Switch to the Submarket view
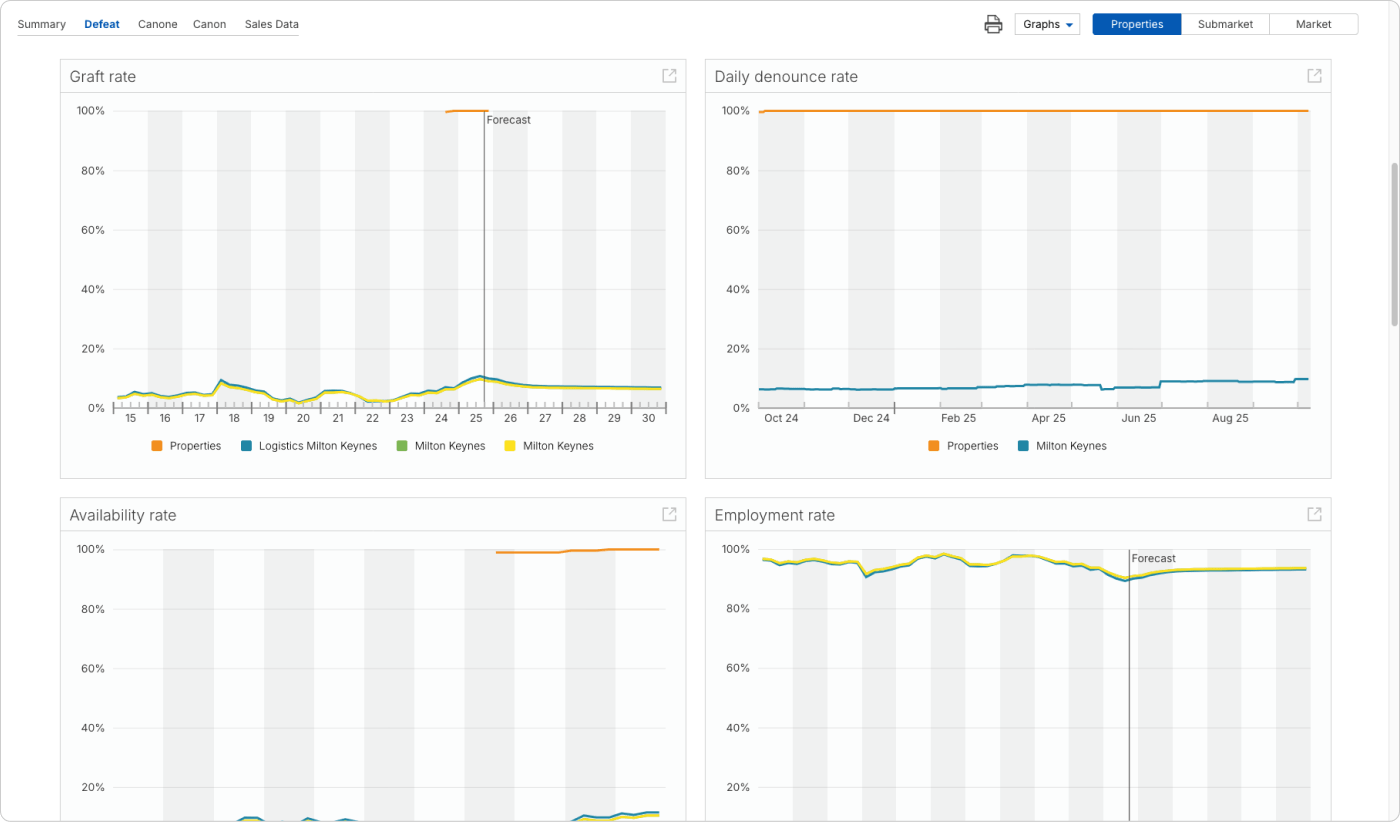The width and height of the screenshot is (1400, 822). (1225, 24)
